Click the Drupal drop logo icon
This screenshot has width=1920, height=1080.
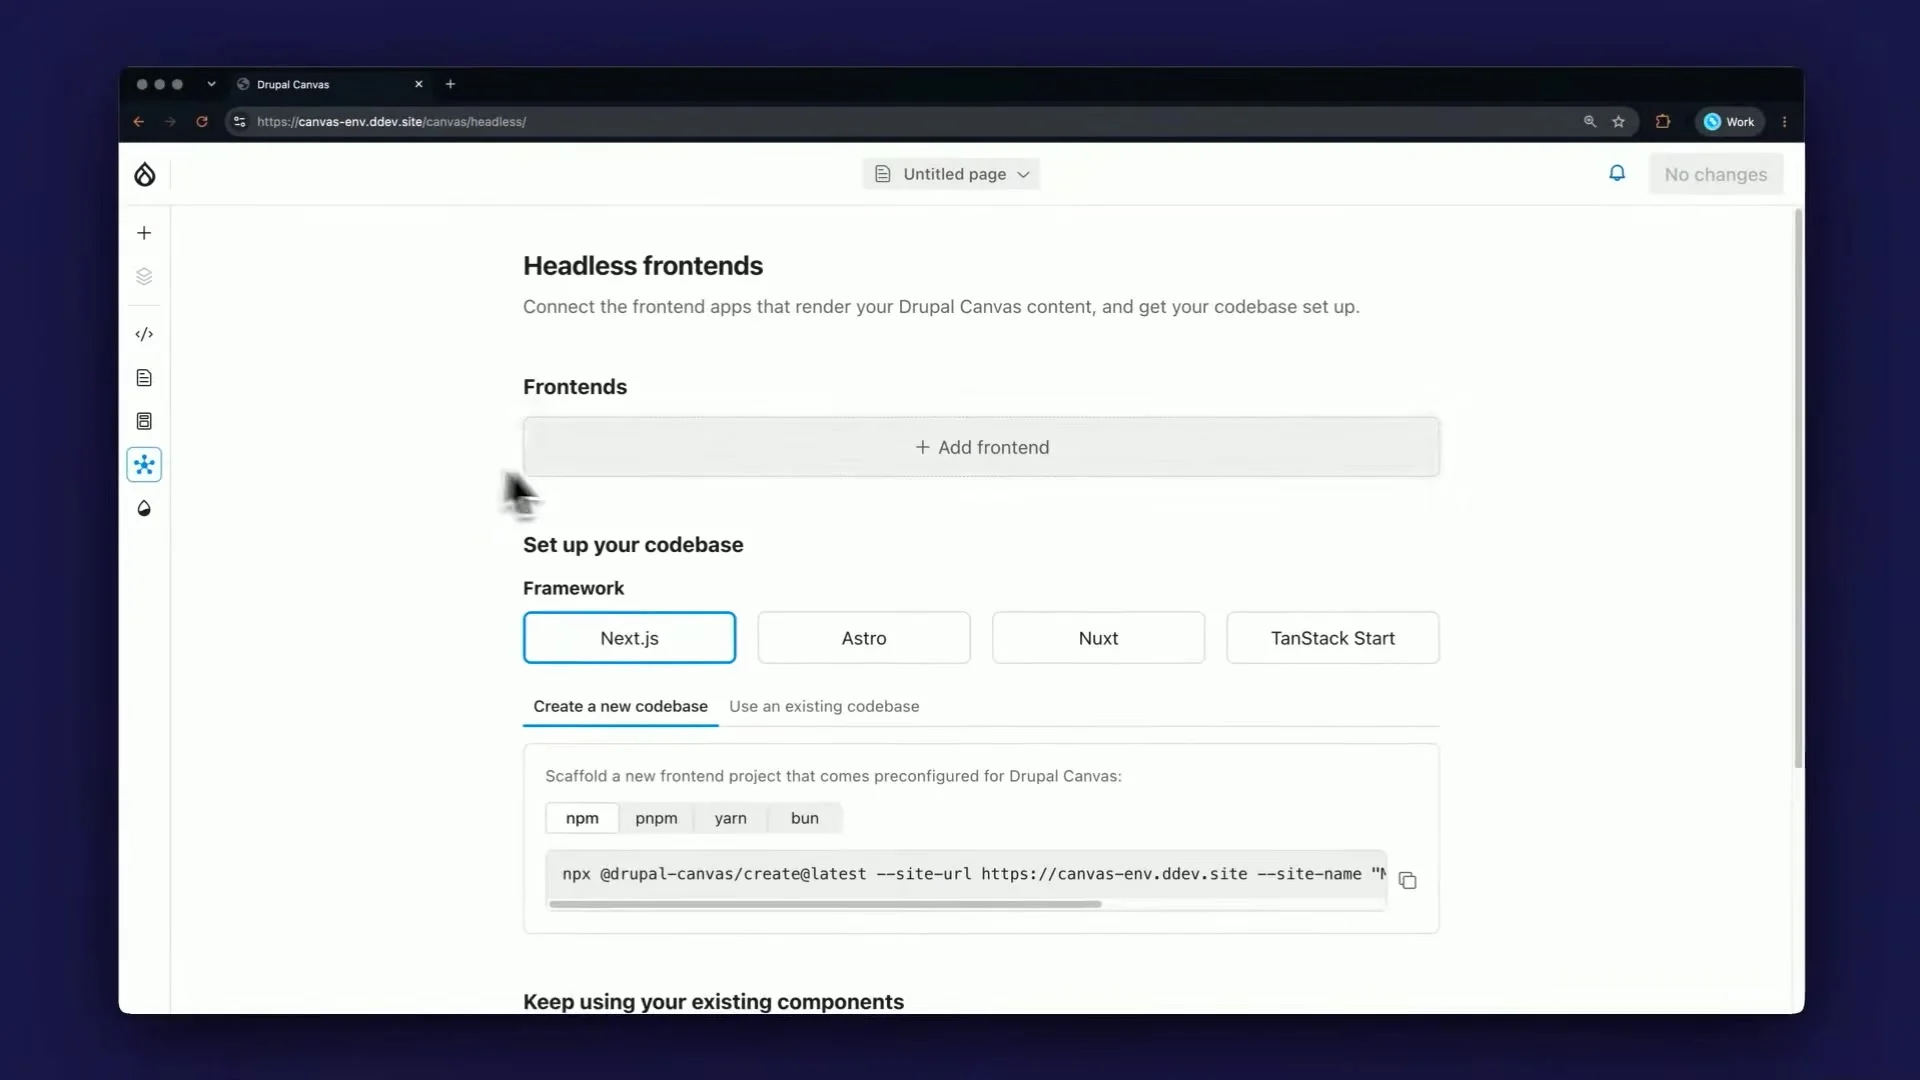coord(145,174)
